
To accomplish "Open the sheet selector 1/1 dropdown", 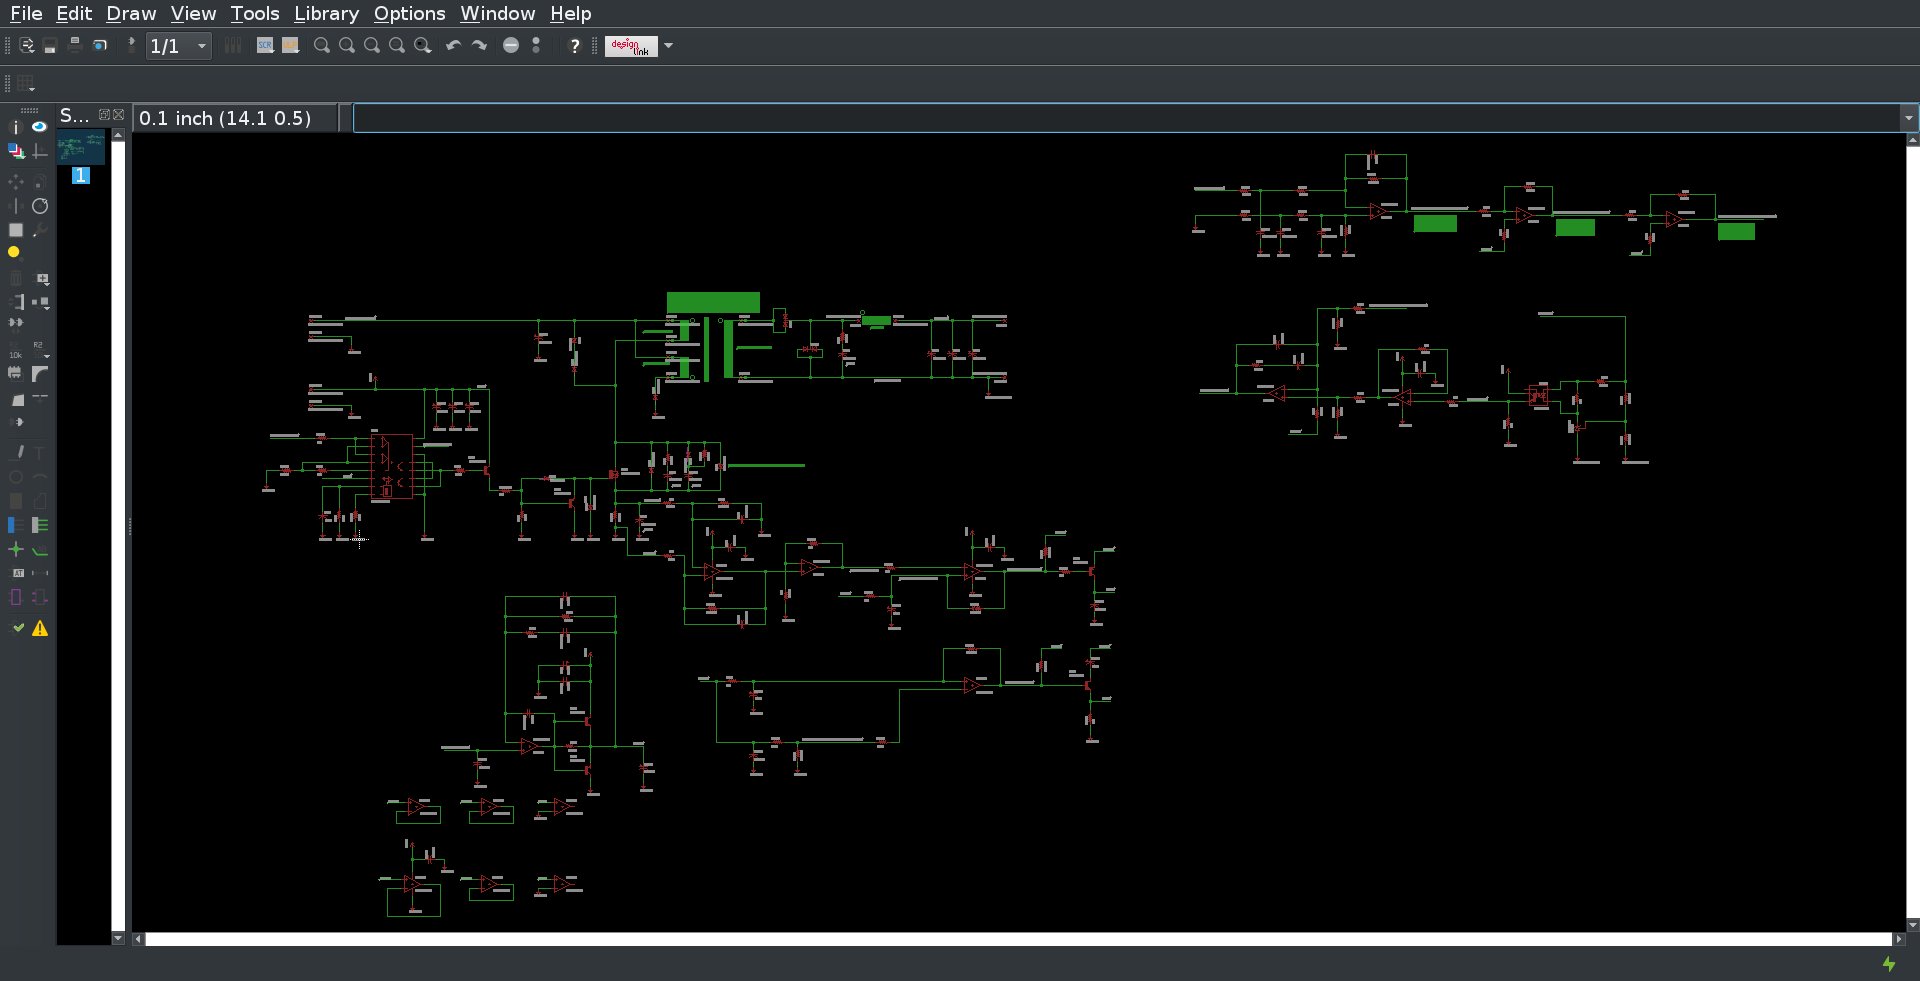I will [x=201, y=46].
